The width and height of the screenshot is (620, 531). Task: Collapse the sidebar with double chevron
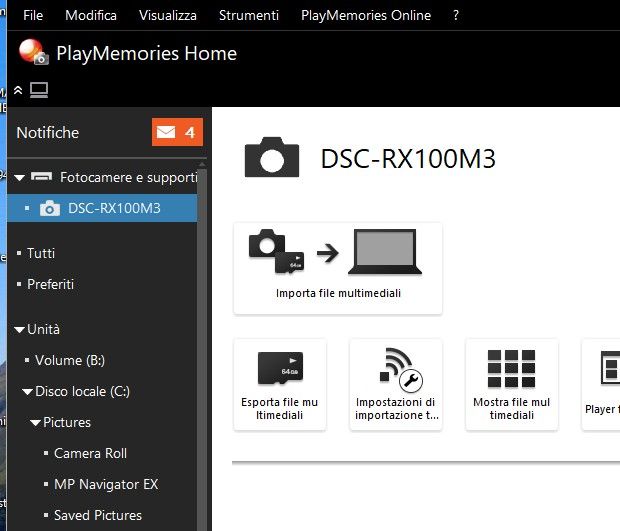(17, 91)
